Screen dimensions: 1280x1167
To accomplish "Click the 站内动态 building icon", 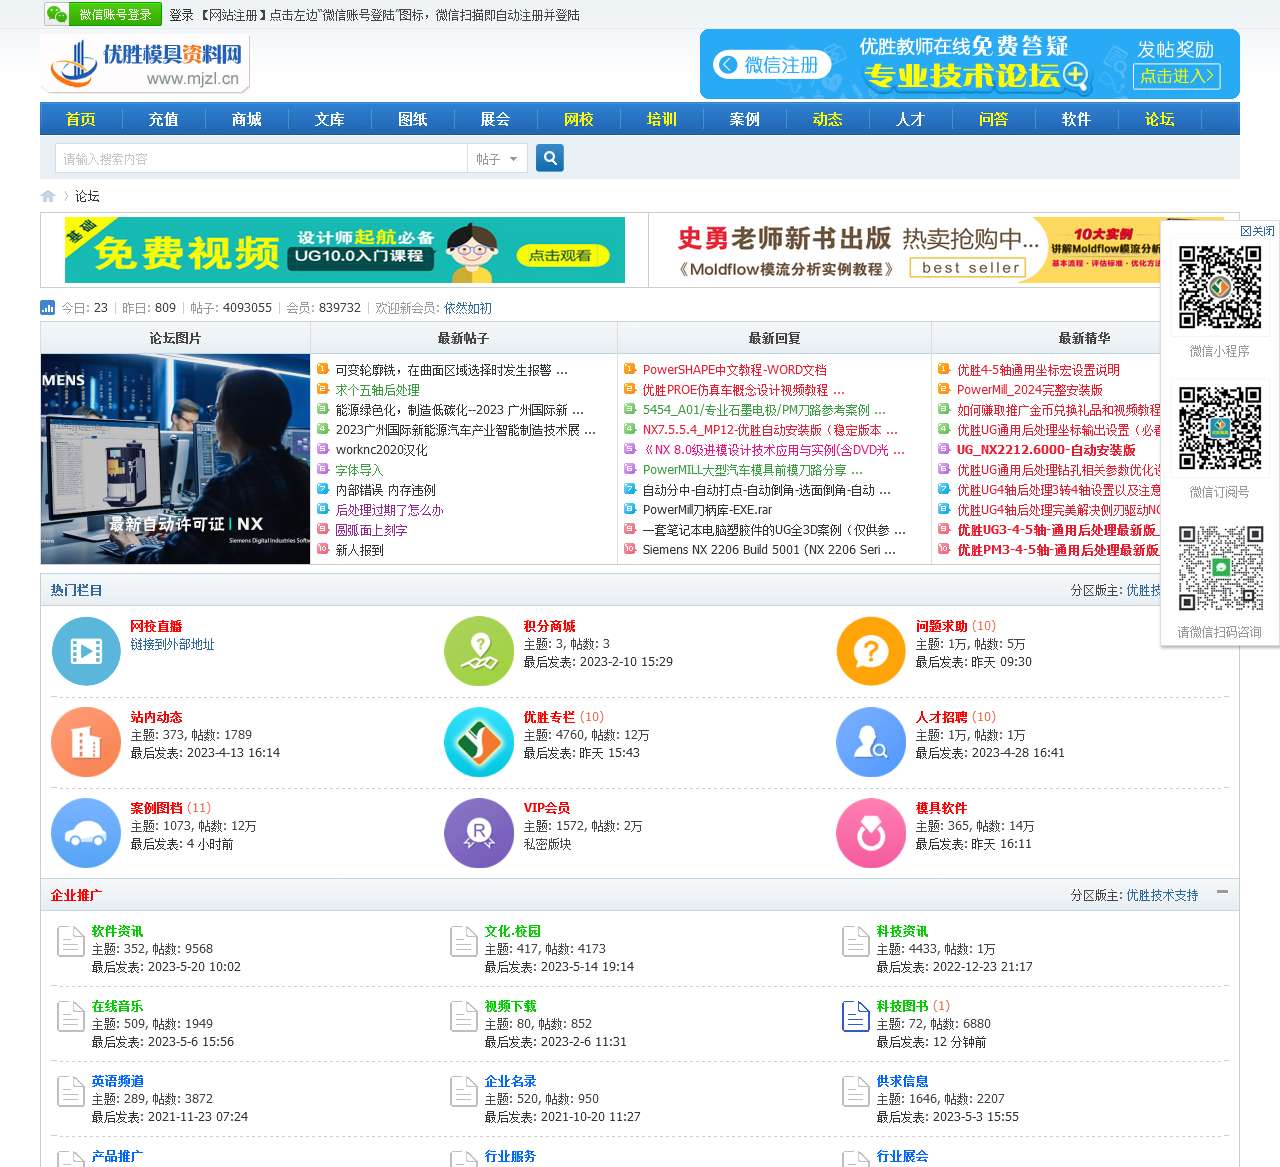I will pos(86,742).
